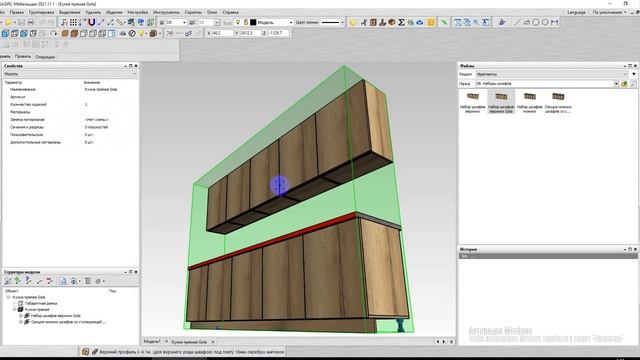Select the Набор шкафов нижних thumbnail

coord(529,102)
